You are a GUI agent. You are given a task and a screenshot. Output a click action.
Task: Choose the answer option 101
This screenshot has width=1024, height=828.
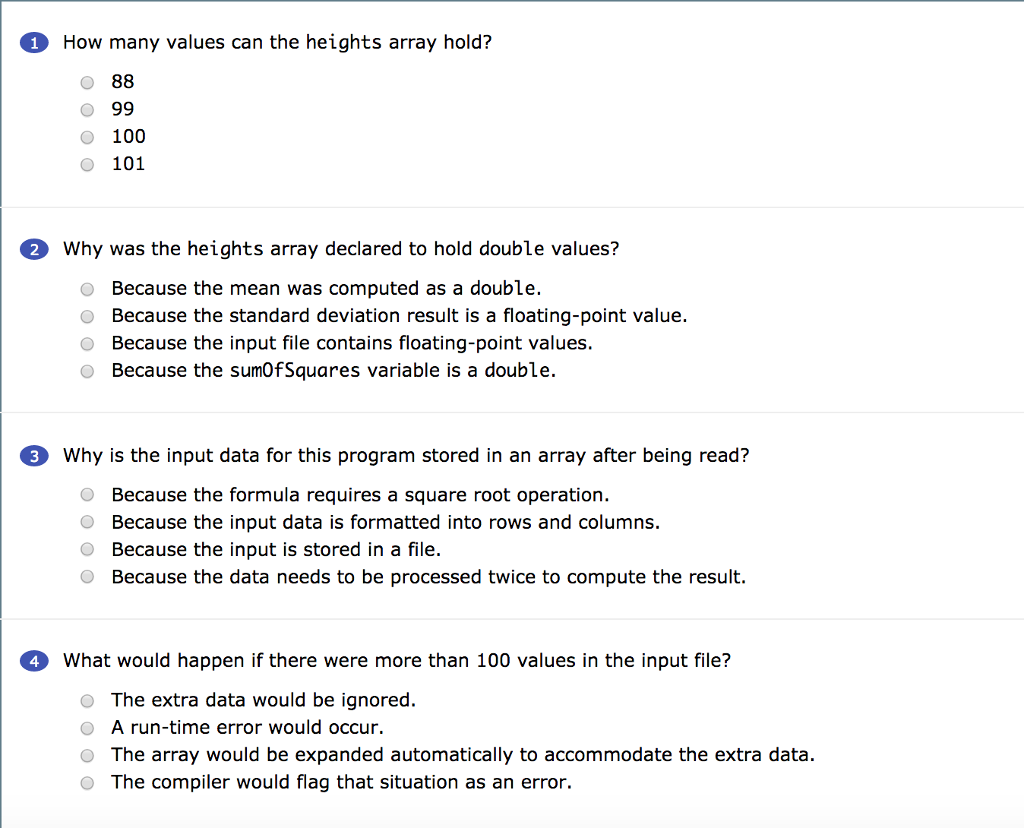(x=87, y=164)
